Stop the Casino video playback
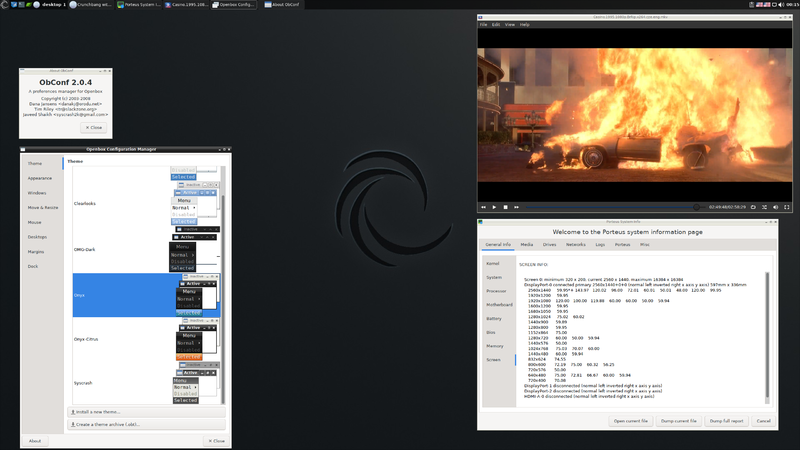 pyautogui.click(x=506, y=207)
